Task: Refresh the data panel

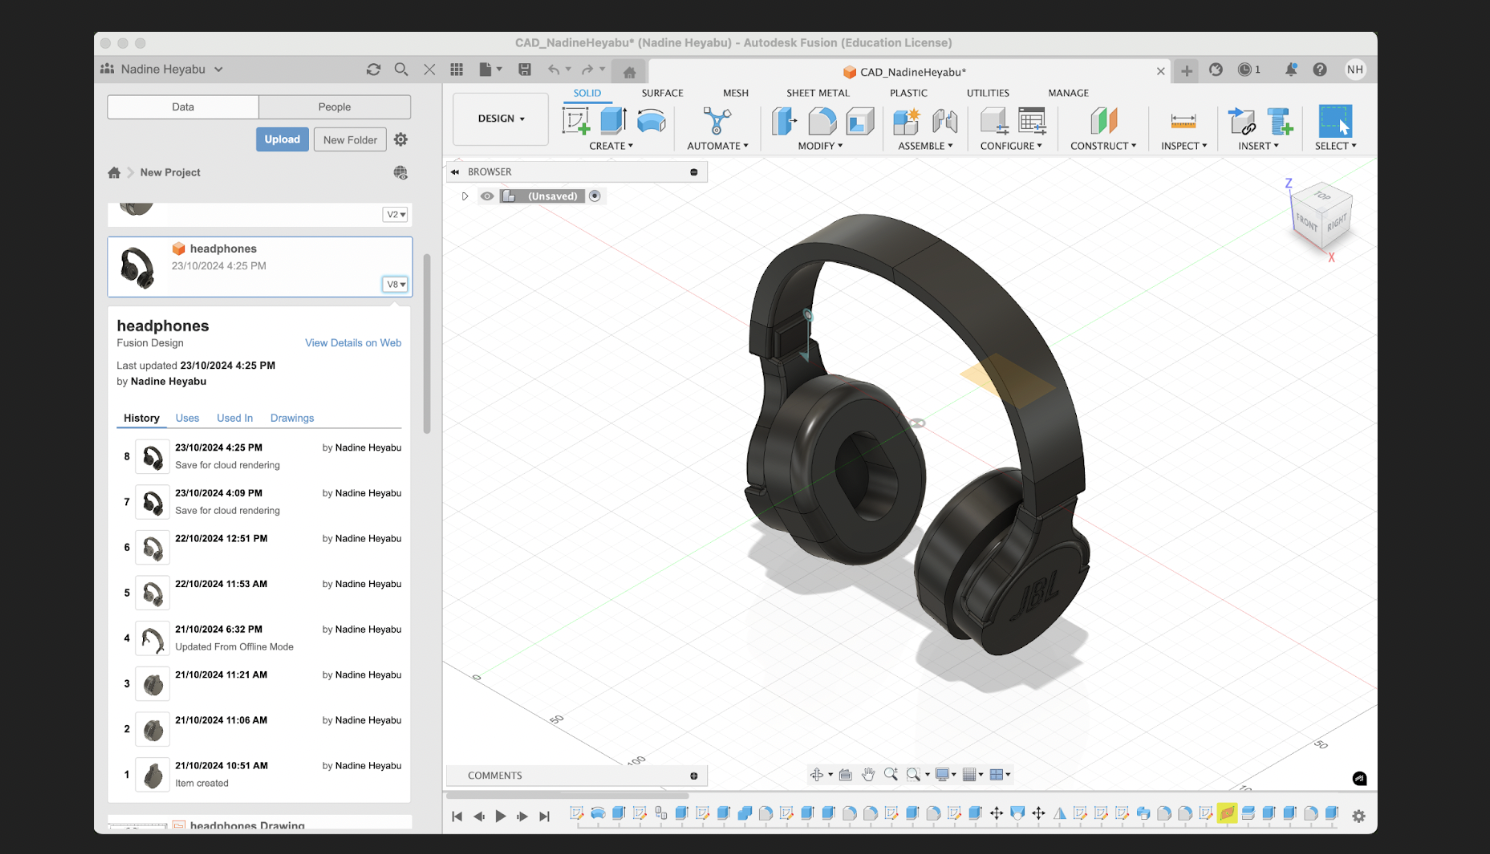Action: [374, 69]
